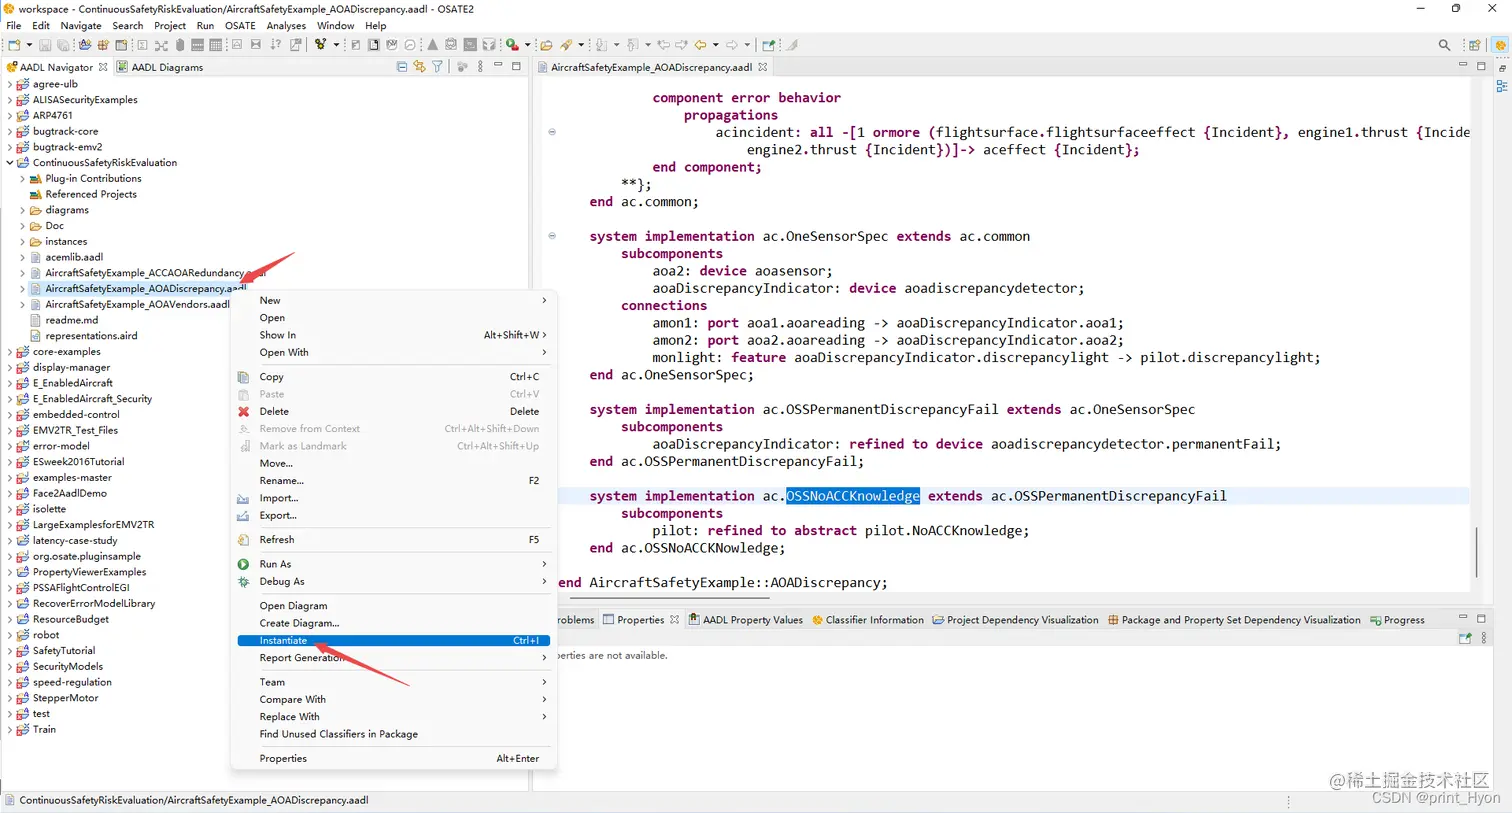
Task: Open the AADL Navigator View Menu dots
Action: (480, 67)
